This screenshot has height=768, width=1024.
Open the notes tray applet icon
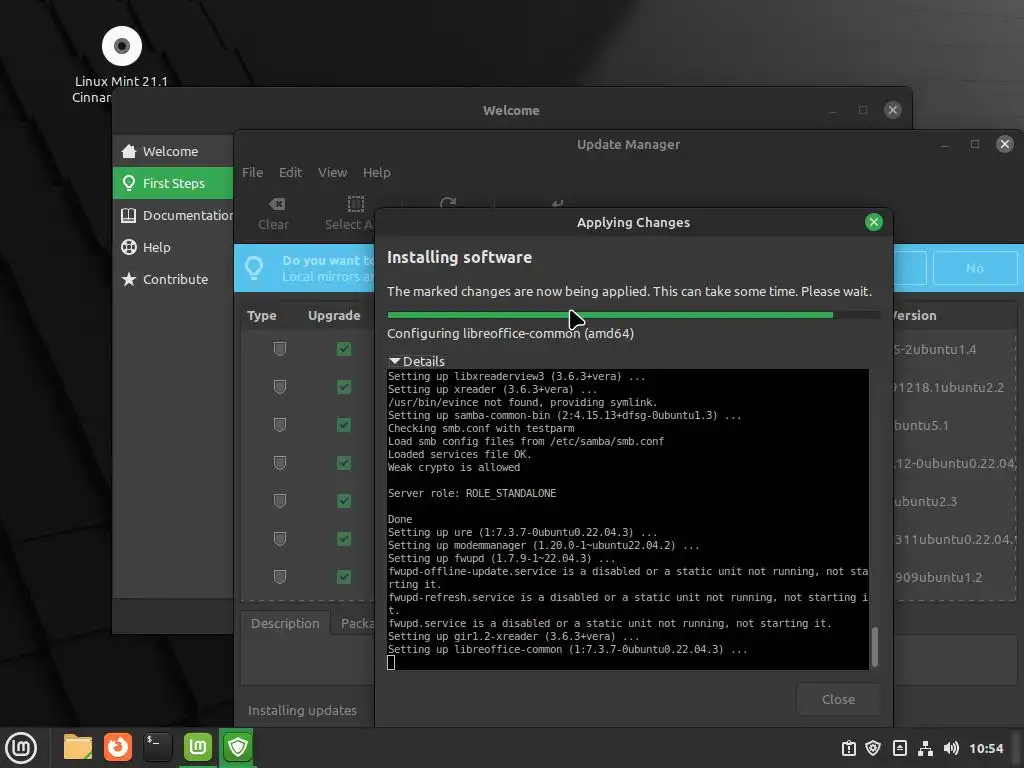(x=899, y=748)
